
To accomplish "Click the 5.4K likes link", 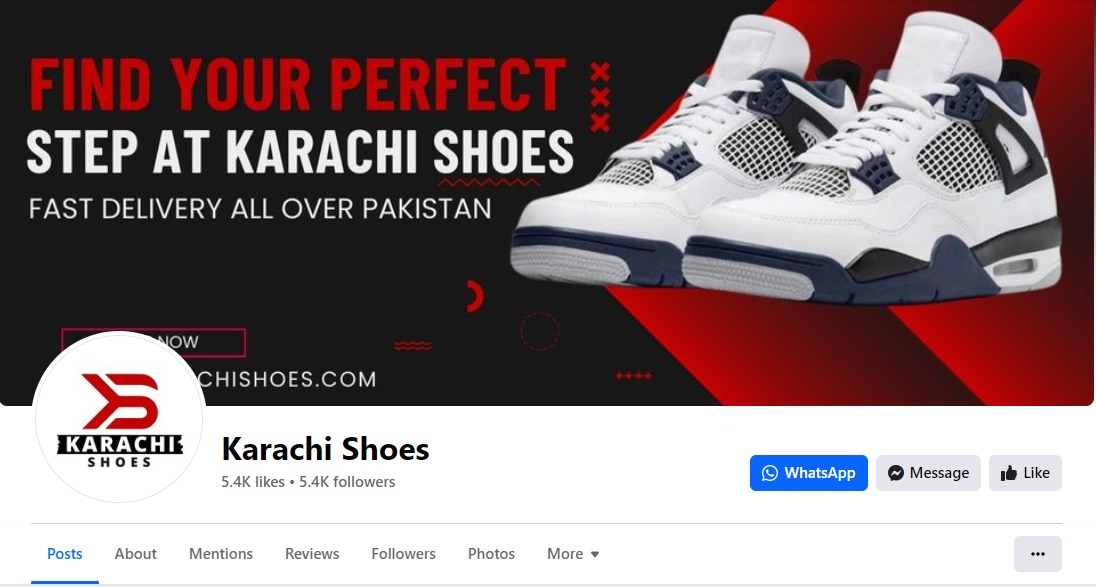I will click(x=253, y=482).
